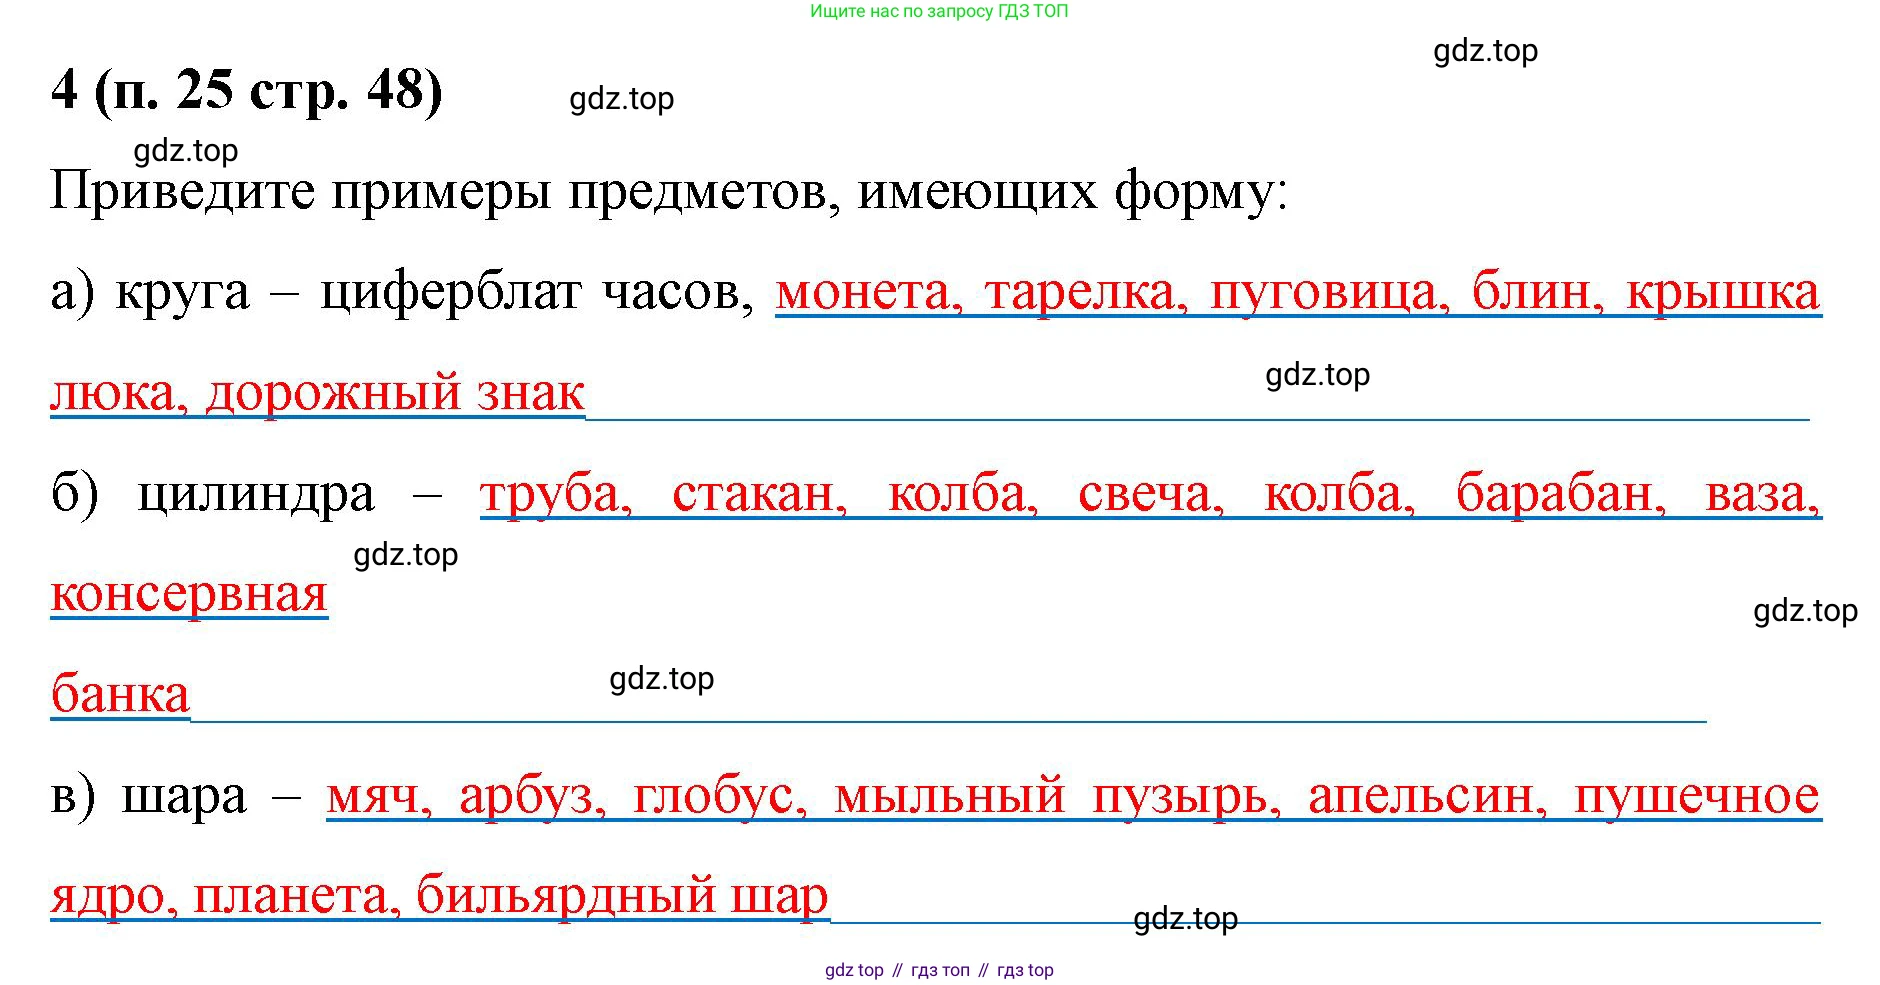Select the red word "барабан"
The width and height of the screenshot is (1880, 985).
click(x=1559, y=494)
